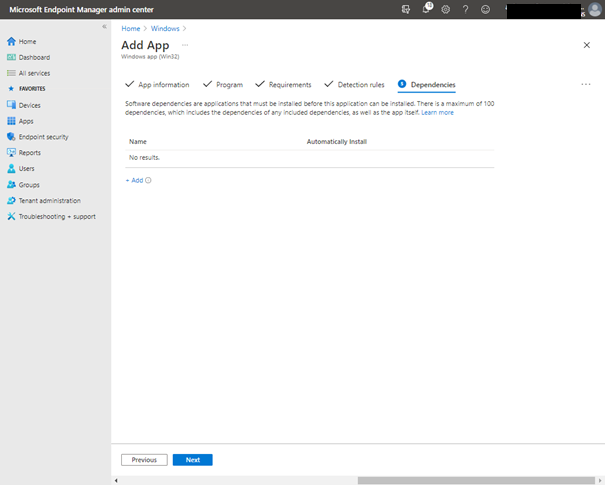
Task: Click + Add to add a dependency
Action: pyautogui.click(x=134, y=180)
